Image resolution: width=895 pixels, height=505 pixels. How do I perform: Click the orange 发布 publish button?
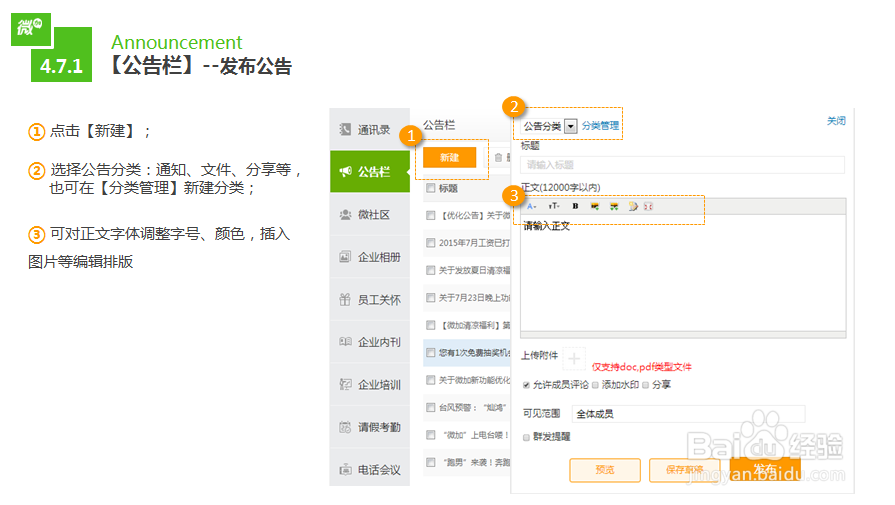pos(765,470)
